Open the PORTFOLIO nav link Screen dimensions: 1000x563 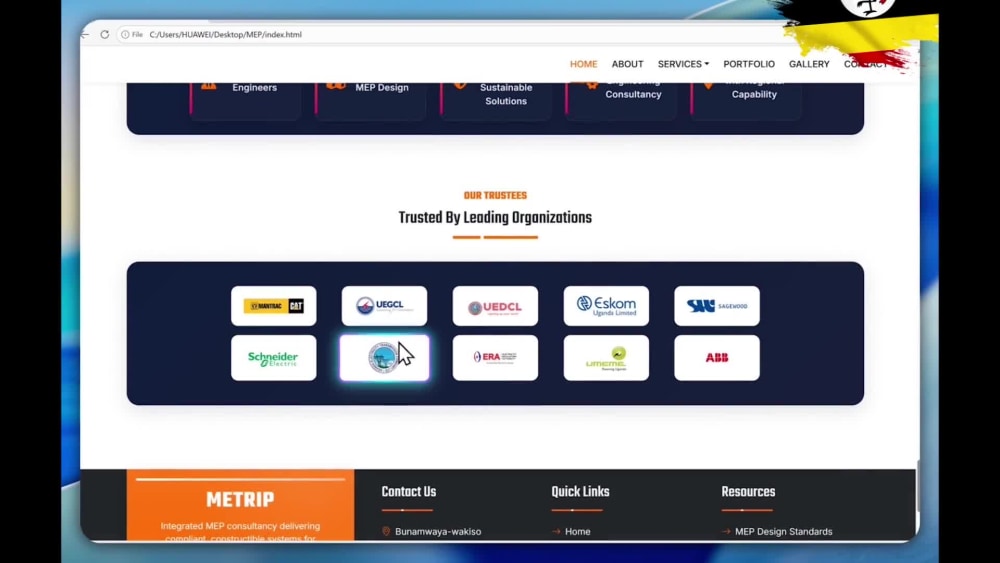749,64
